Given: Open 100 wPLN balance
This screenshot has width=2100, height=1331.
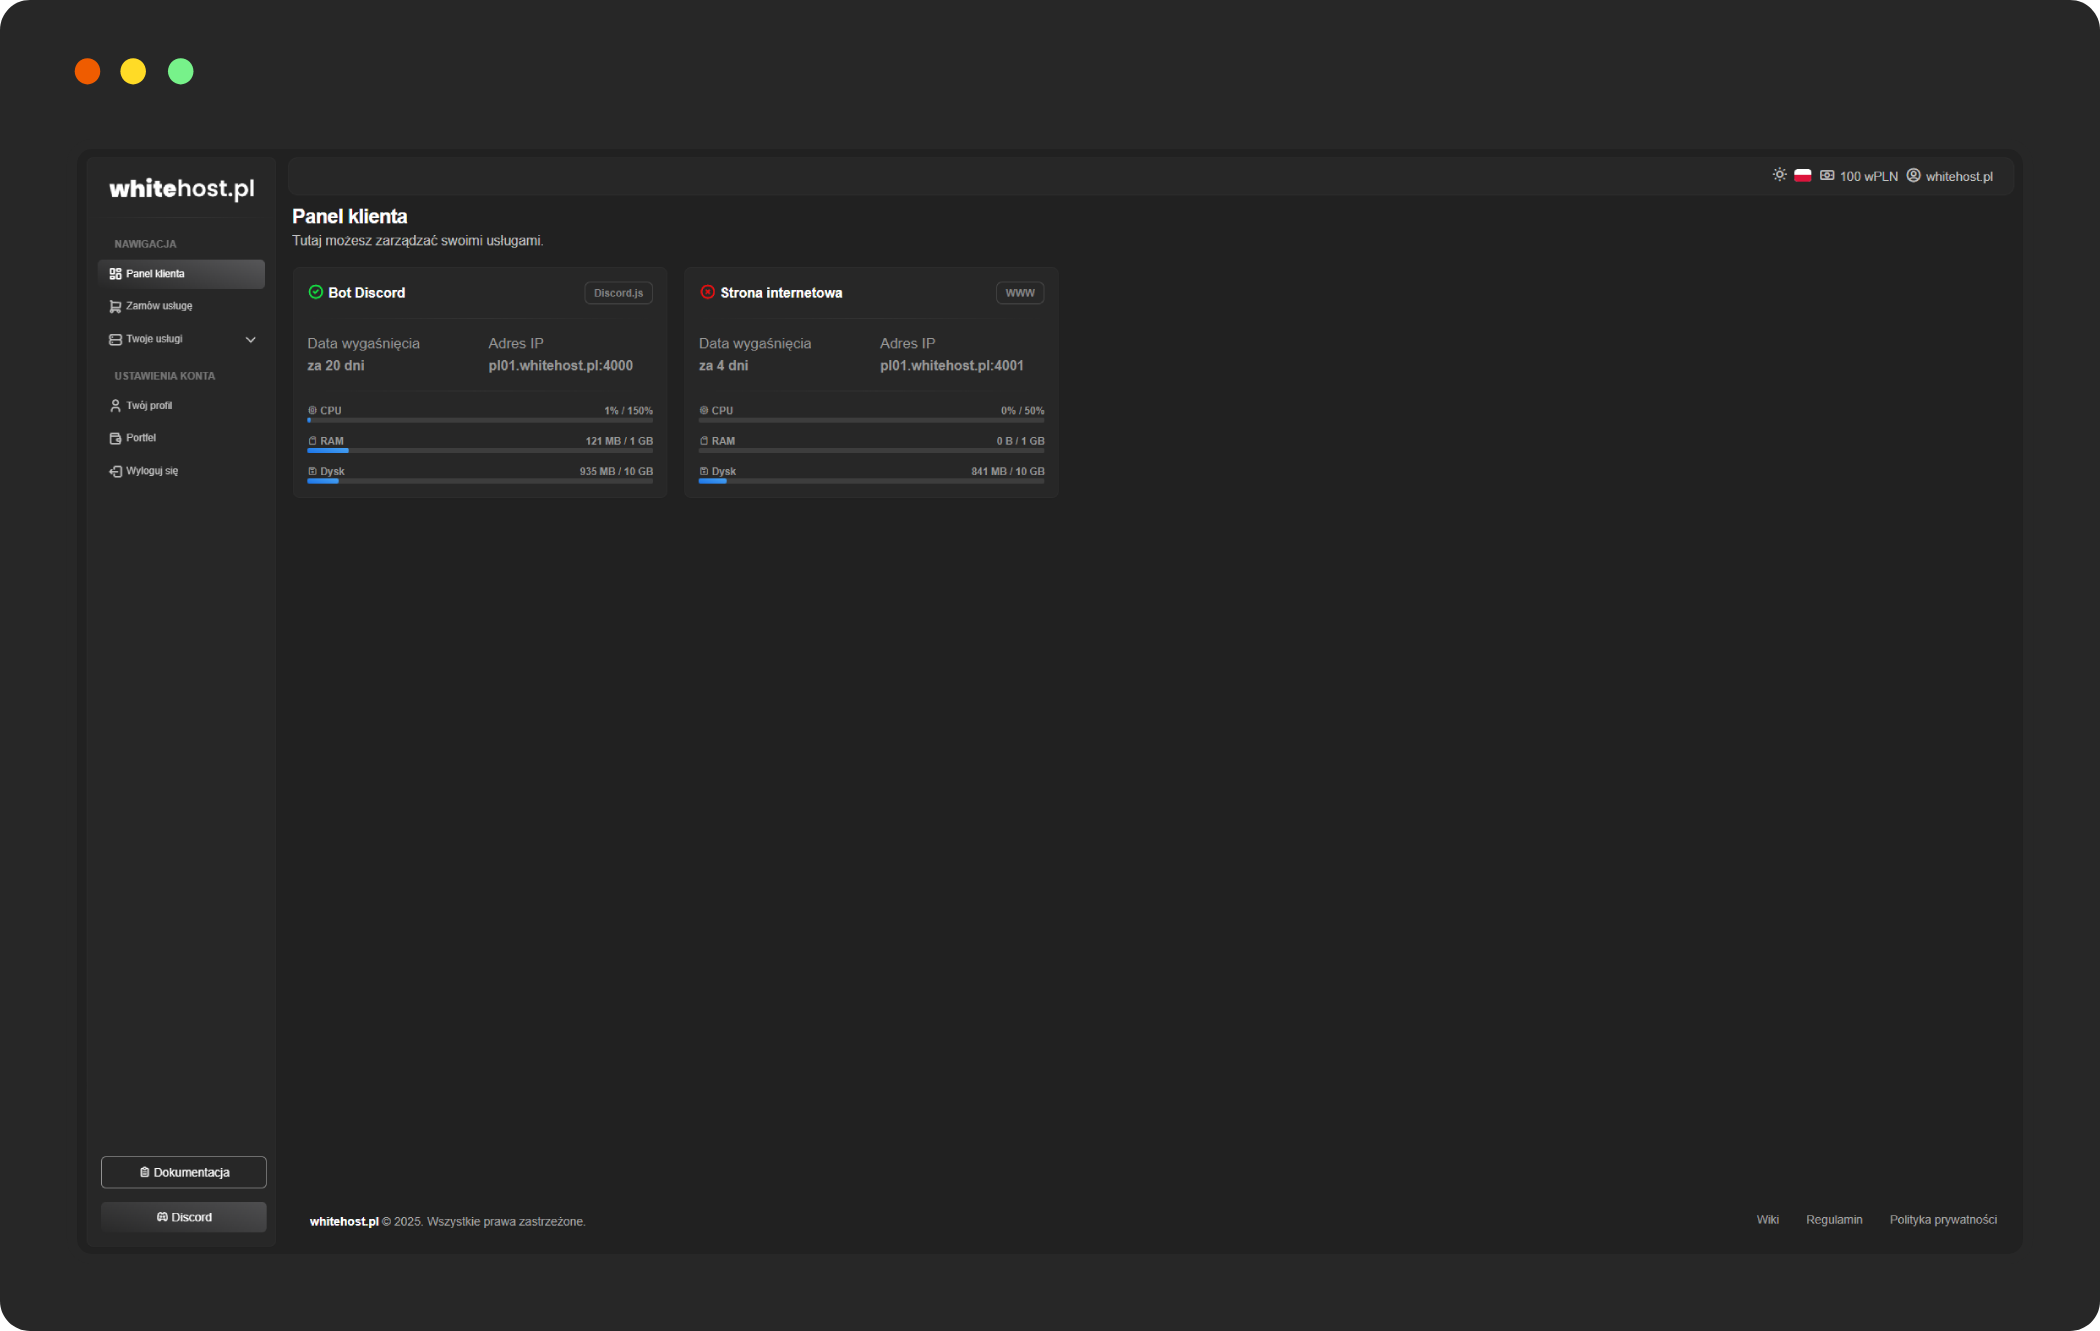Looking at the screenshot, I should [1868, 176].
